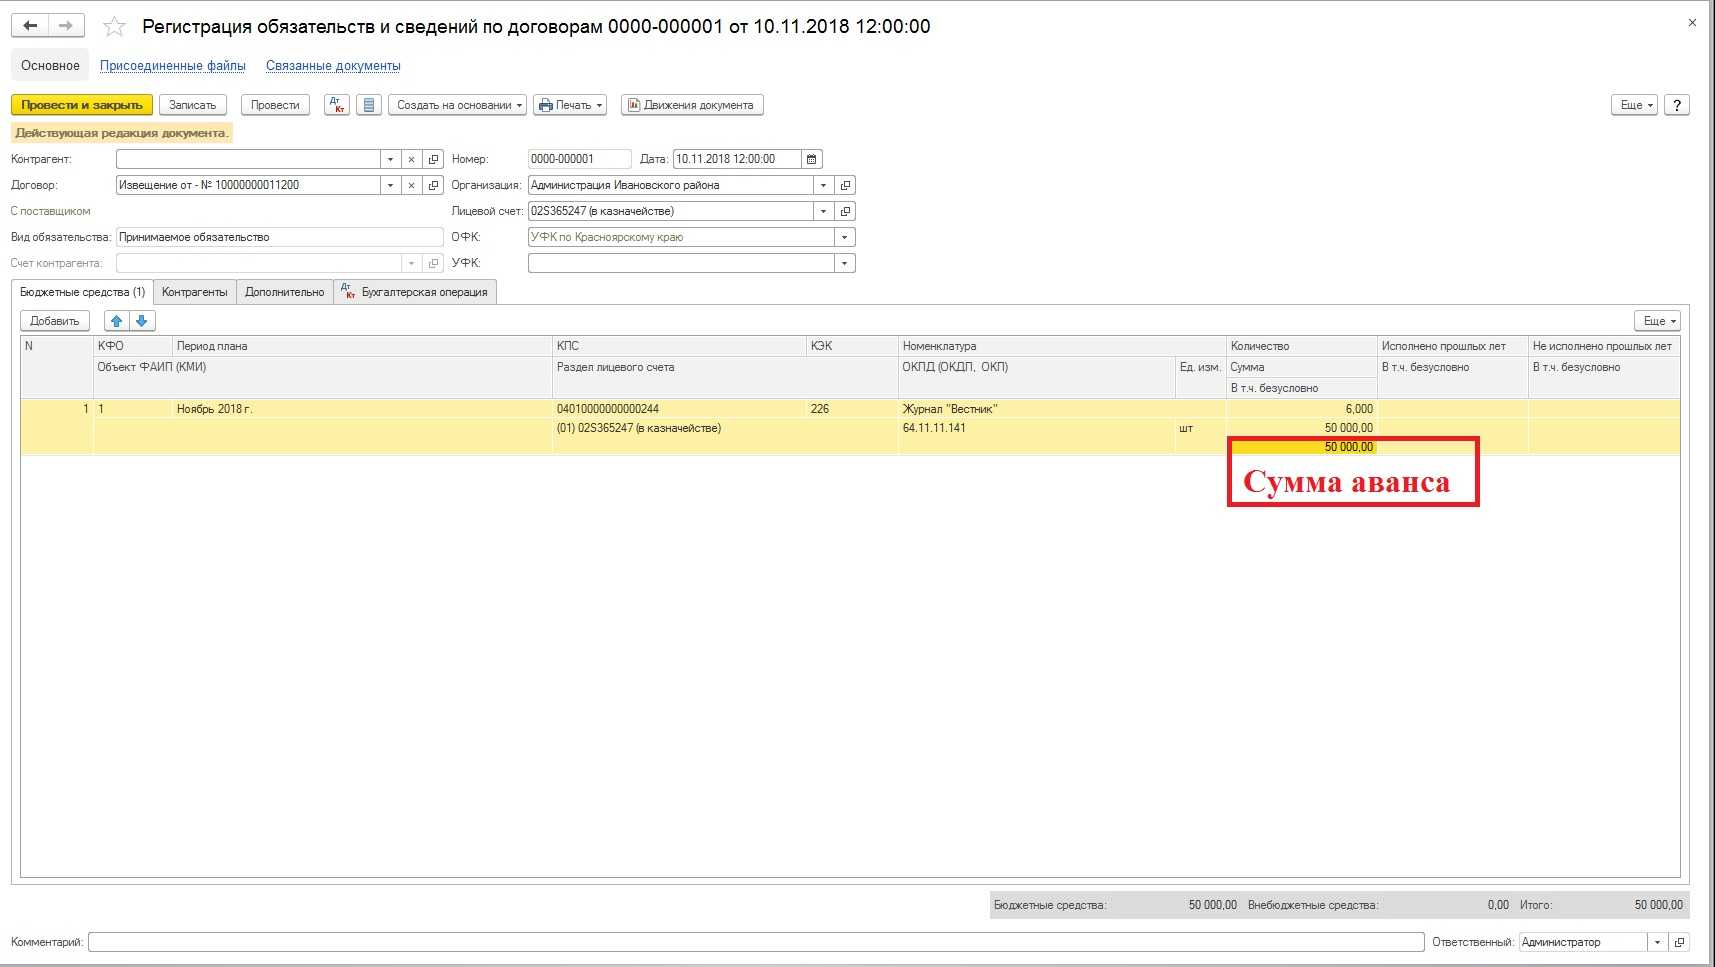Expand the ОФК dropdown
The image size is (1715, 967).
pyautogui.click(x=845, y=237)
